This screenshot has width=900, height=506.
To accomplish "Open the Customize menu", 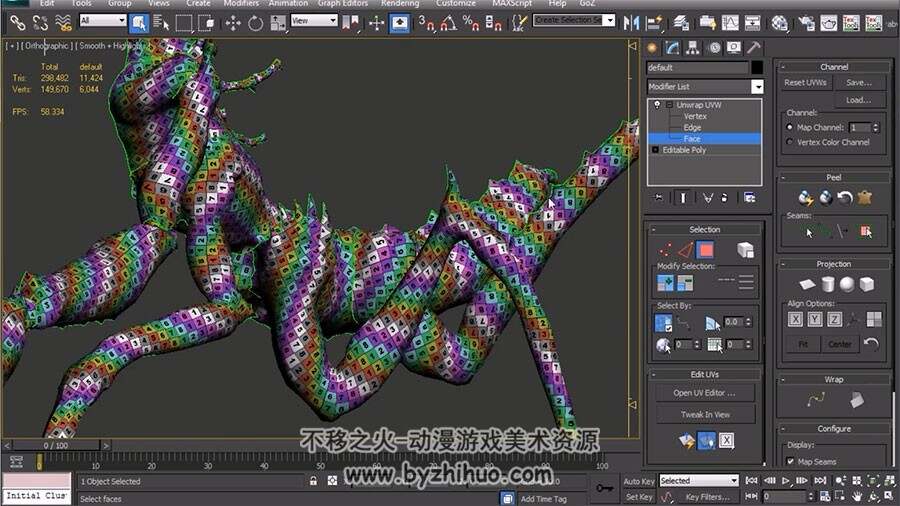I will coord(456,3).
